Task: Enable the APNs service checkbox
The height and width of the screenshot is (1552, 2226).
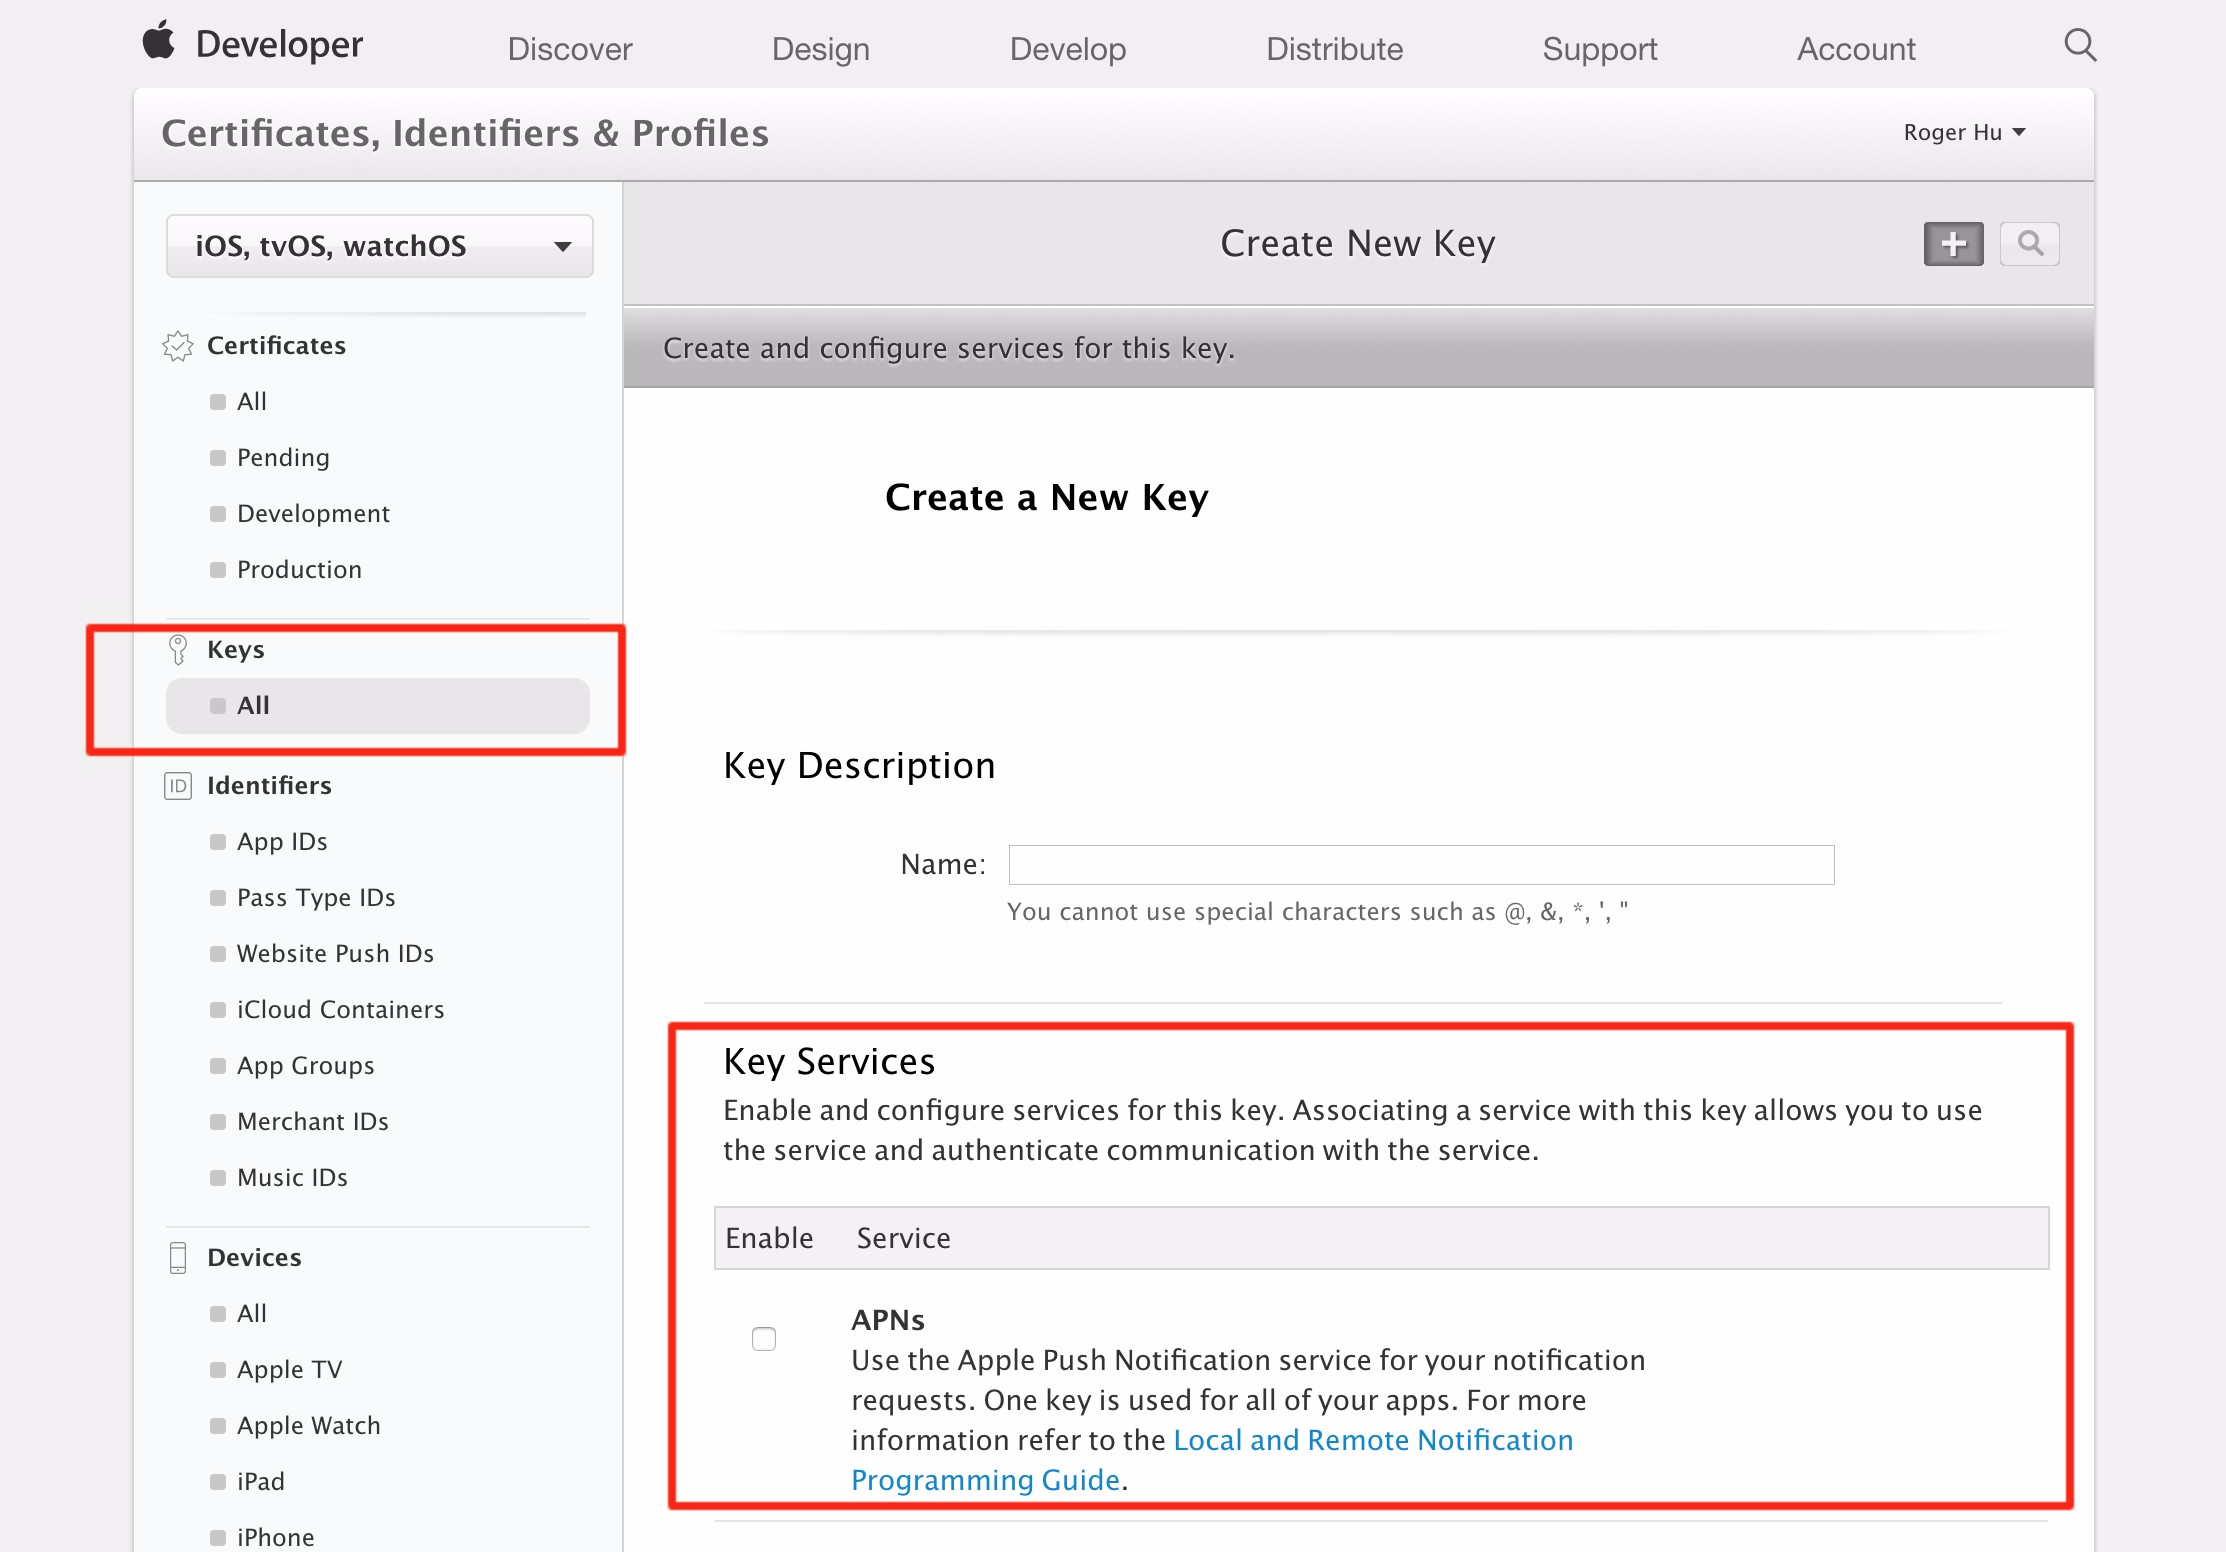Action: pyautogui.click(x=764, y=1339)
